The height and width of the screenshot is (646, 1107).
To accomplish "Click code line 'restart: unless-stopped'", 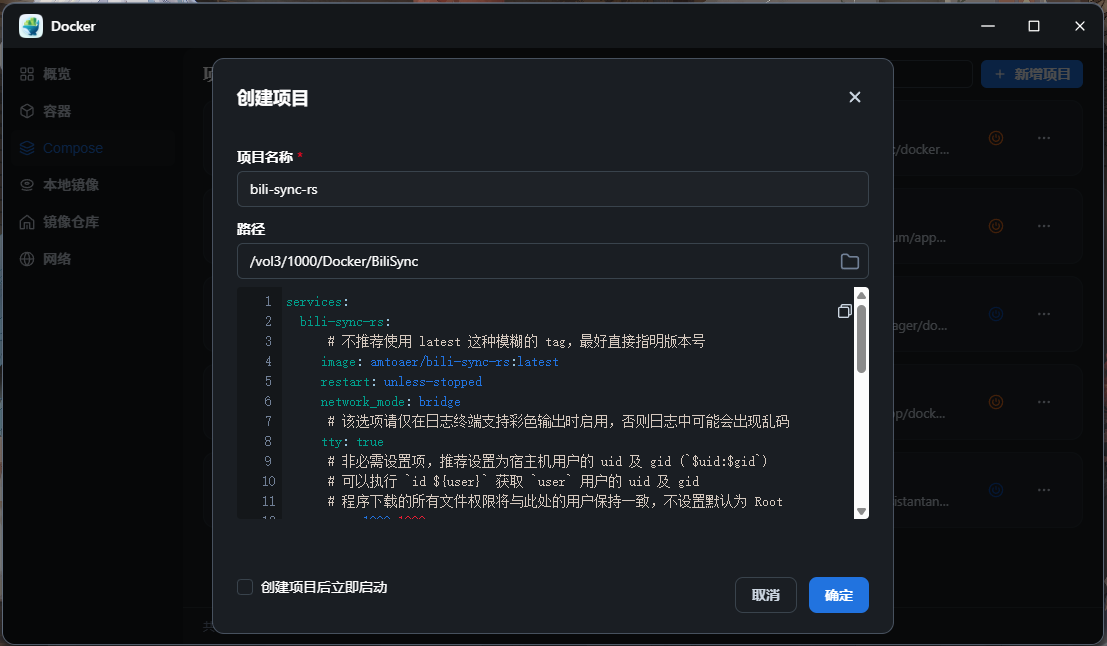I will pos(401,382).
